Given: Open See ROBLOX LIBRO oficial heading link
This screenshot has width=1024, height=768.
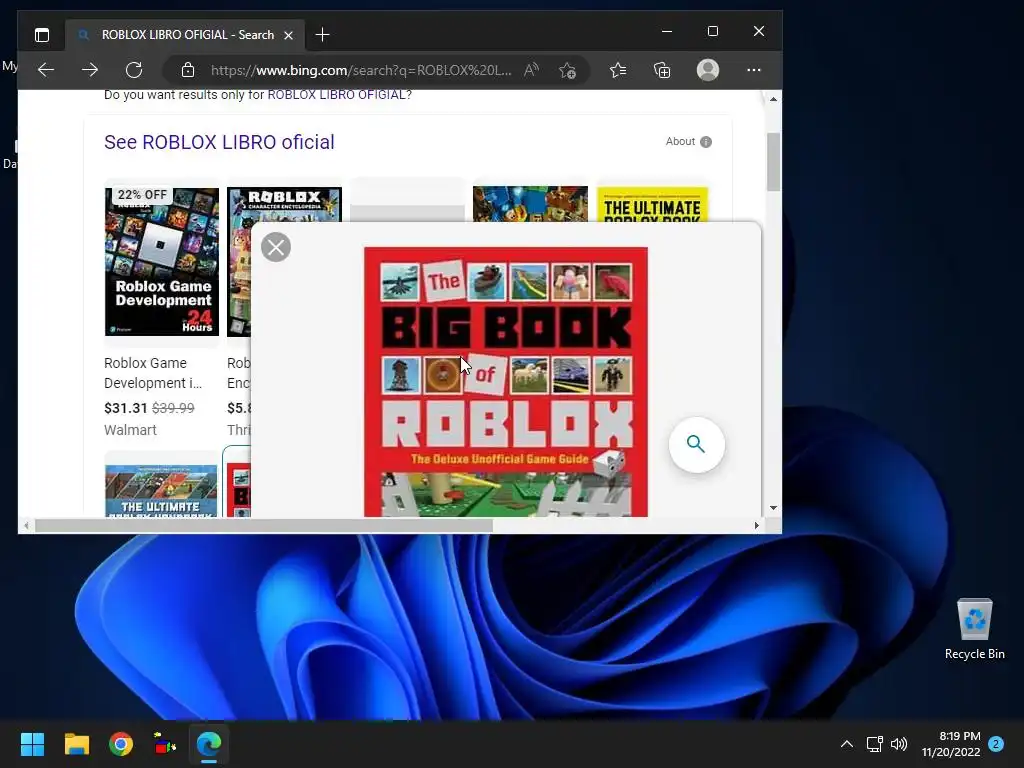Looking at the screenshot, I should tap(219, 142).
